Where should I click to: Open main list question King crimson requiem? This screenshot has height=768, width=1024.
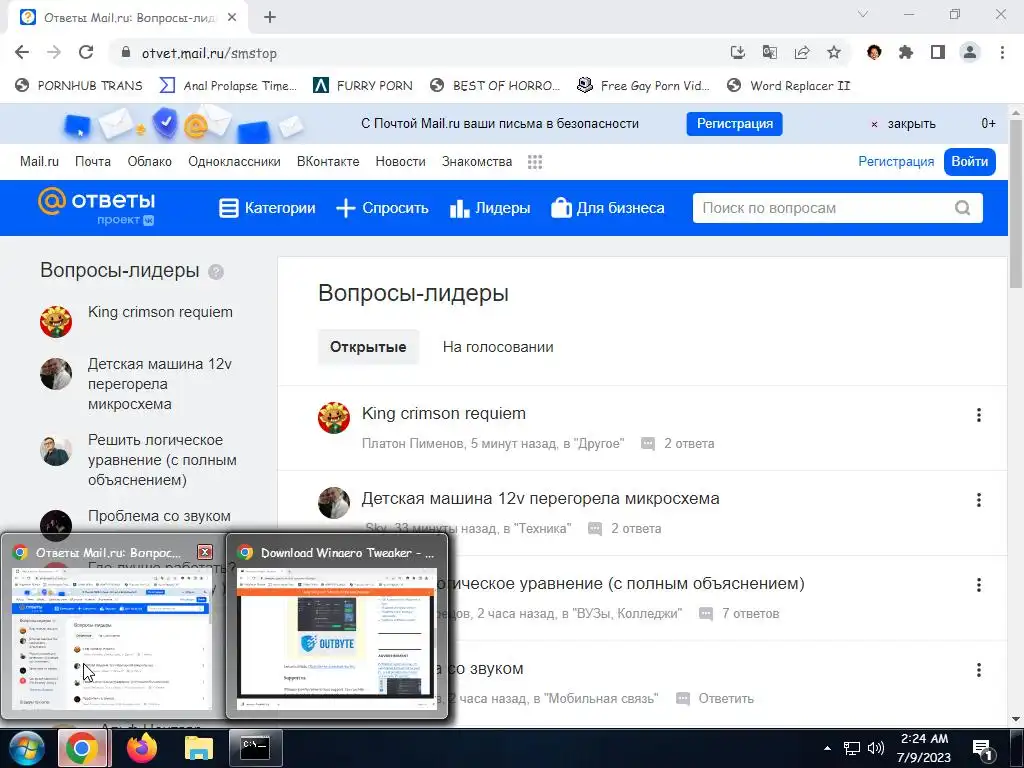[x=443, y=413]
